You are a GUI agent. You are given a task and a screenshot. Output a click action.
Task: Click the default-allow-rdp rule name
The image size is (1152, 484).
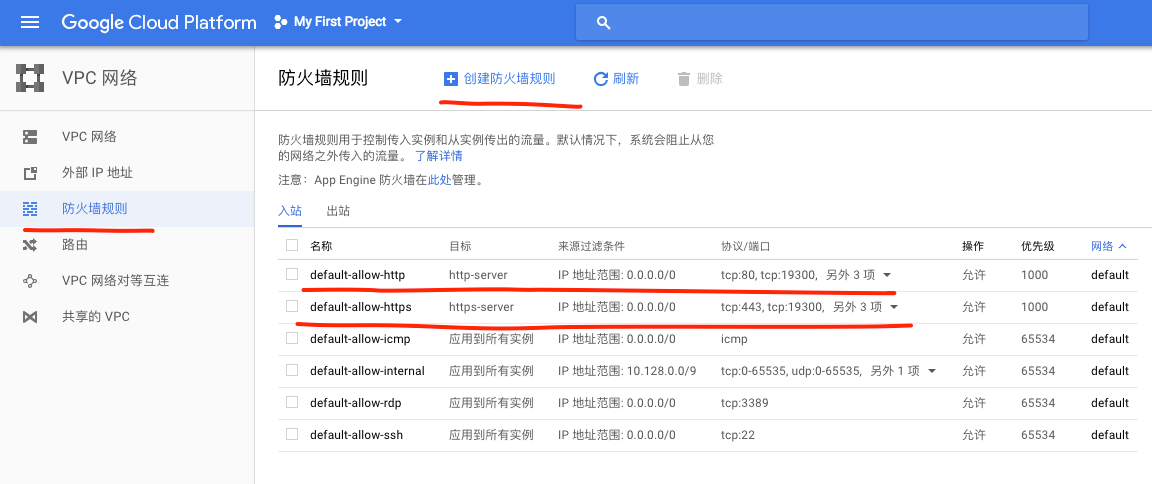356,402
